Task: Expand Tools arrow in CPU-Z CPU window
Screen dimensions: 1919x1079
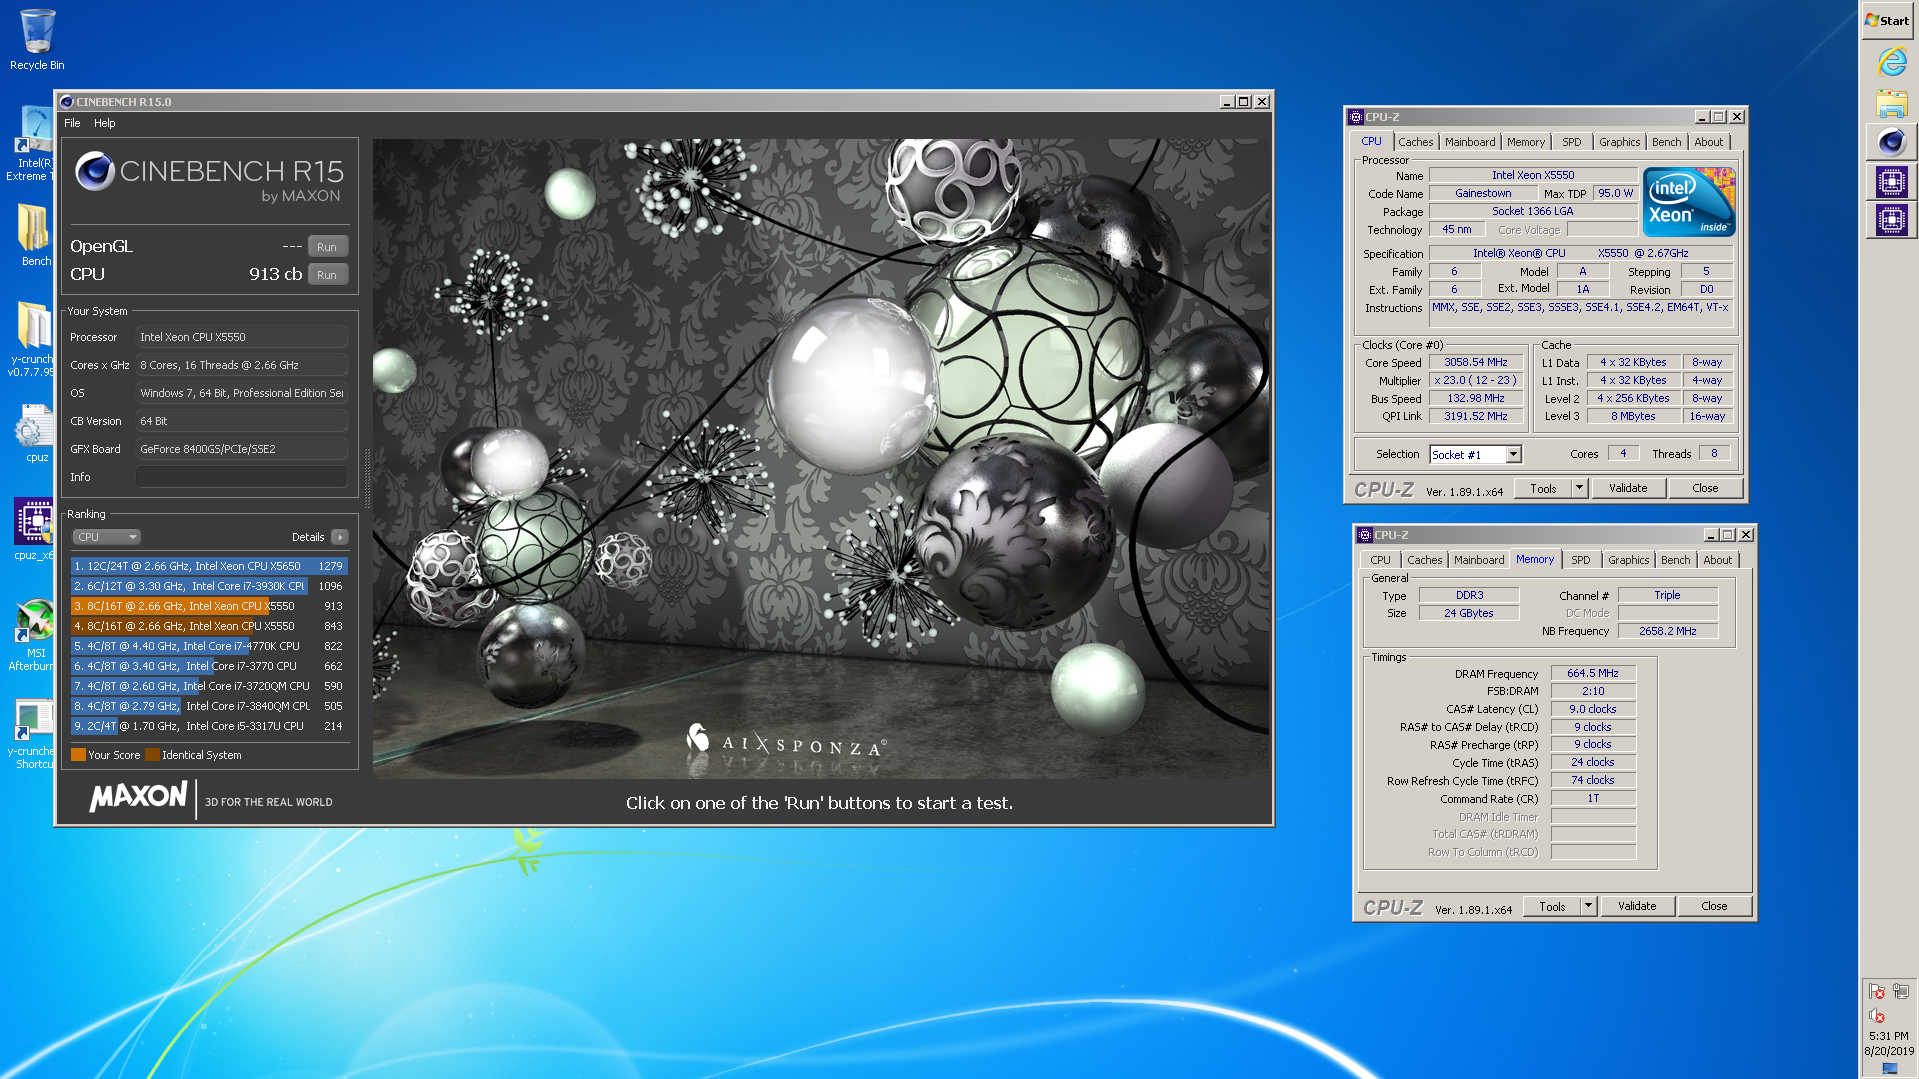Action: coord(1579,488)
